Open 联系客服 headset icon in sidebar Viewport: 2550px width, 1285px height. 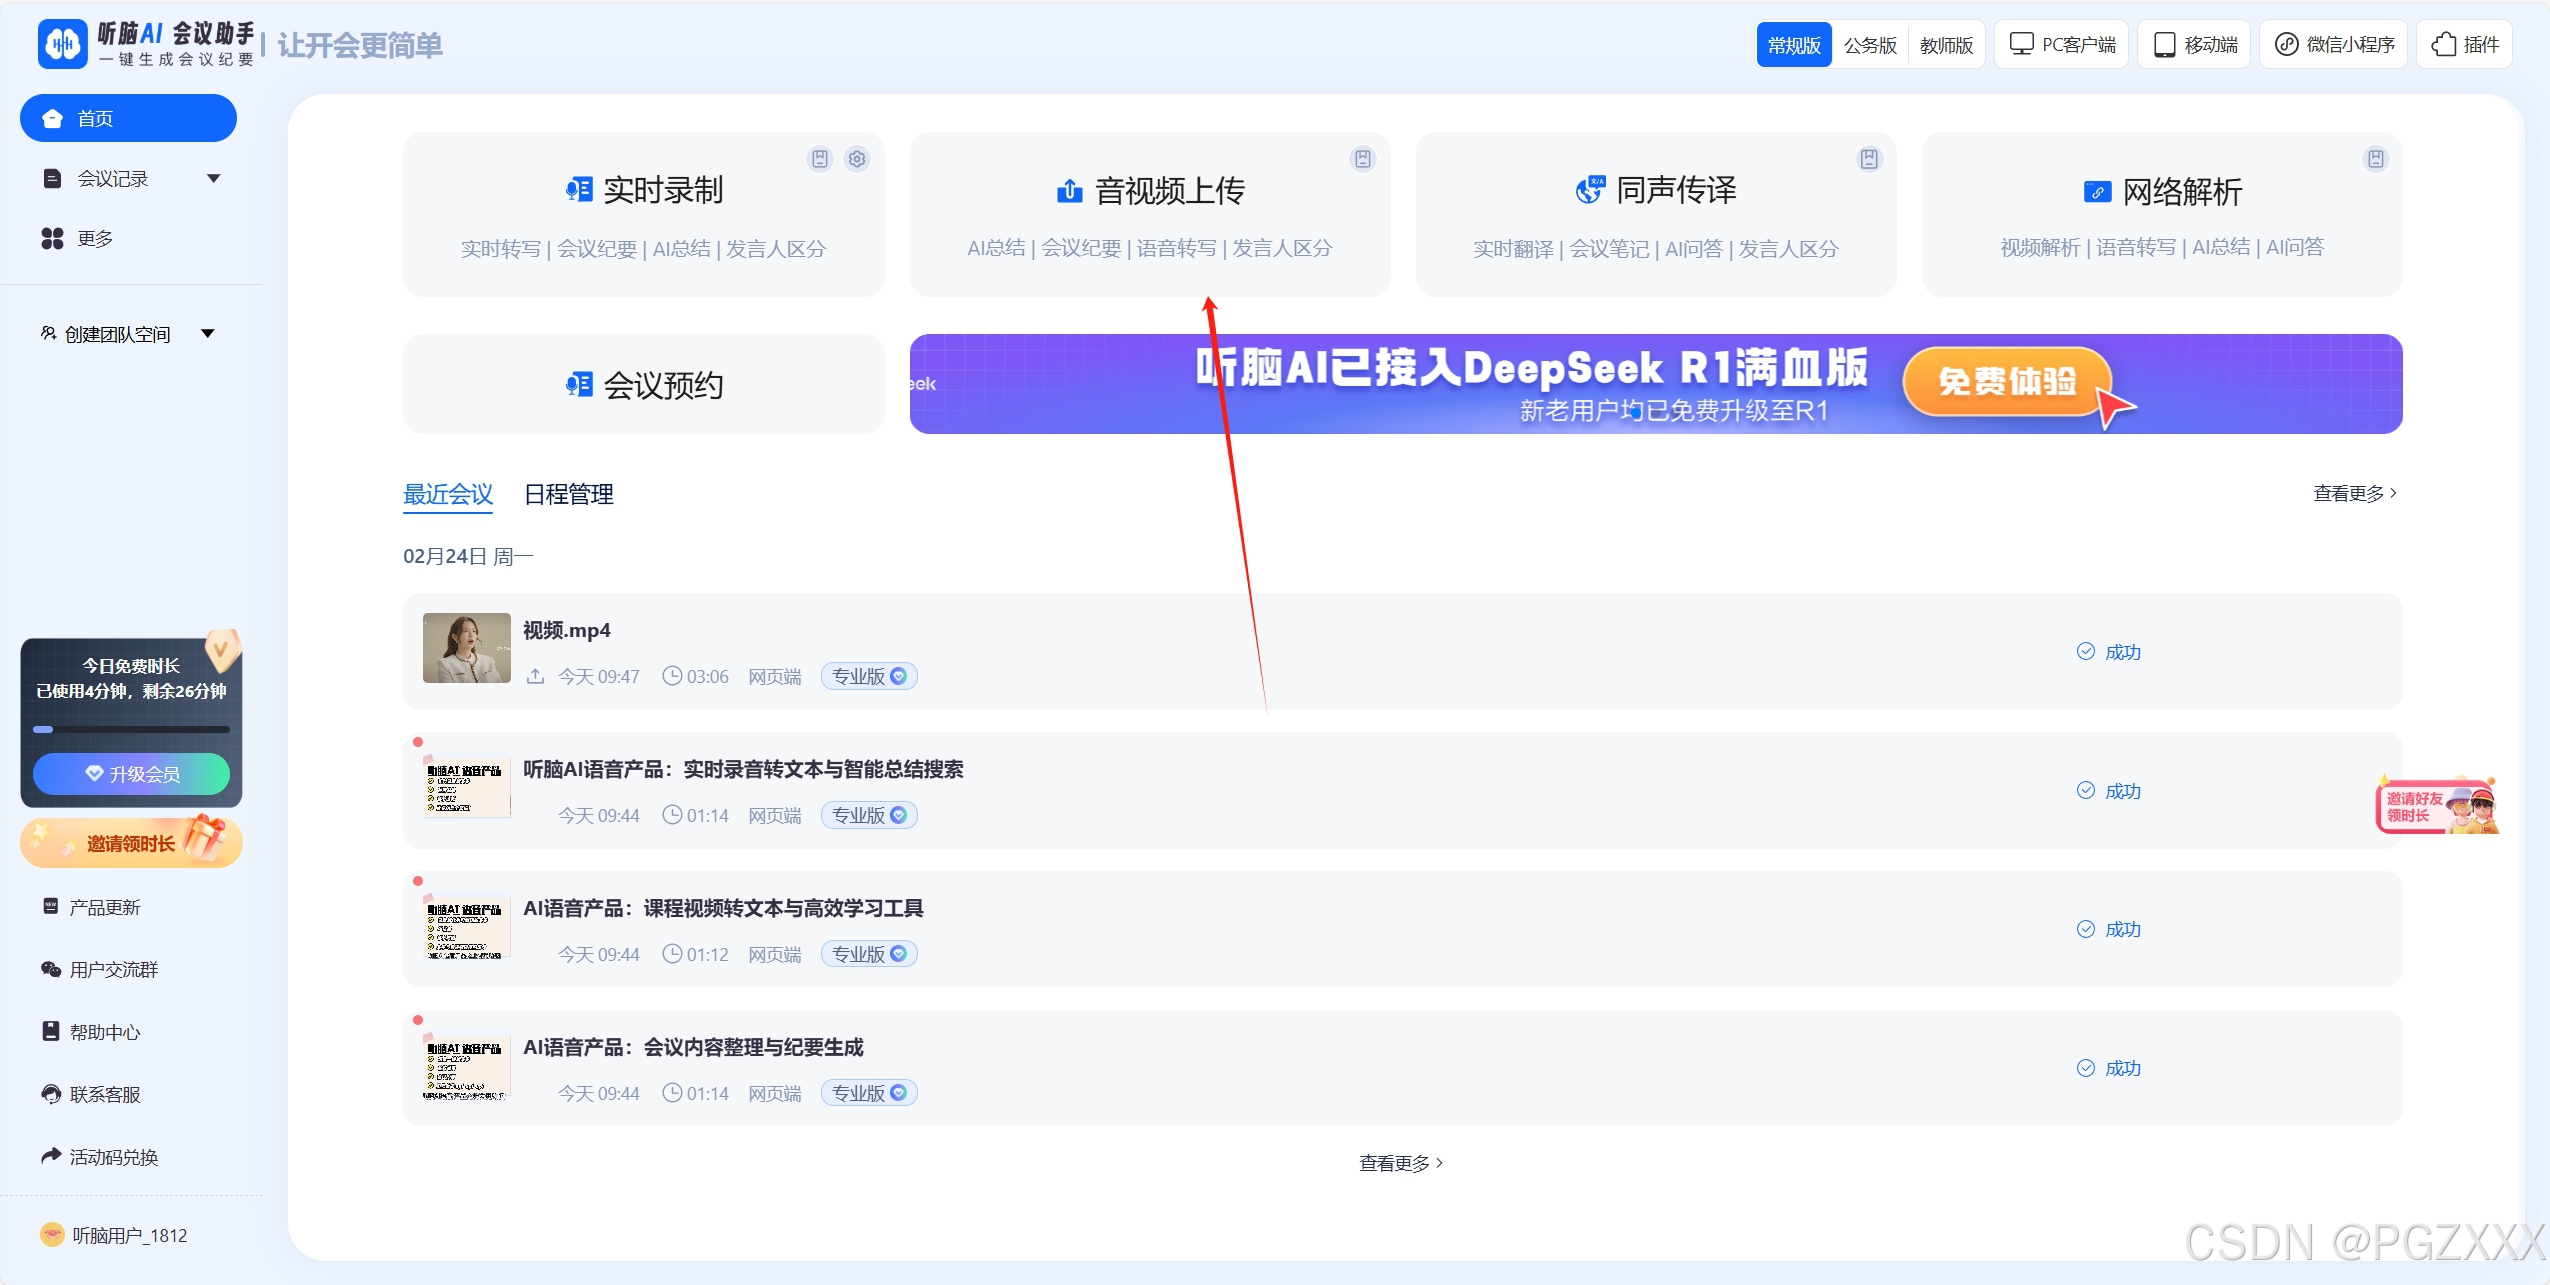51,1094
